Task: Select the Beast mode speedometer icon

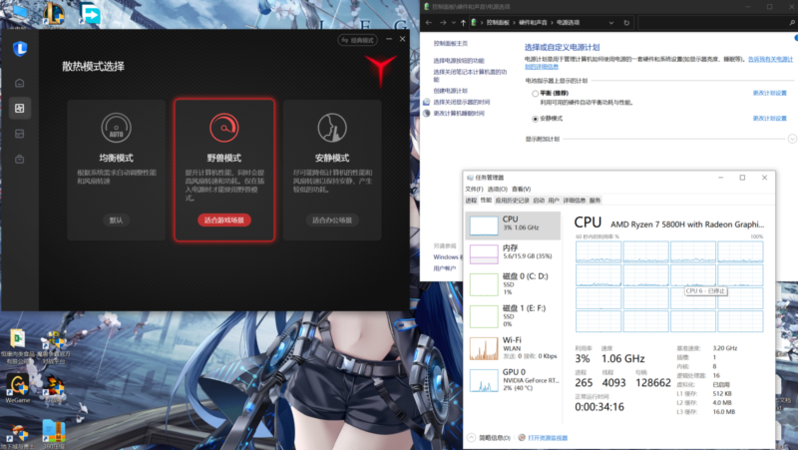Action: (224, 128)
